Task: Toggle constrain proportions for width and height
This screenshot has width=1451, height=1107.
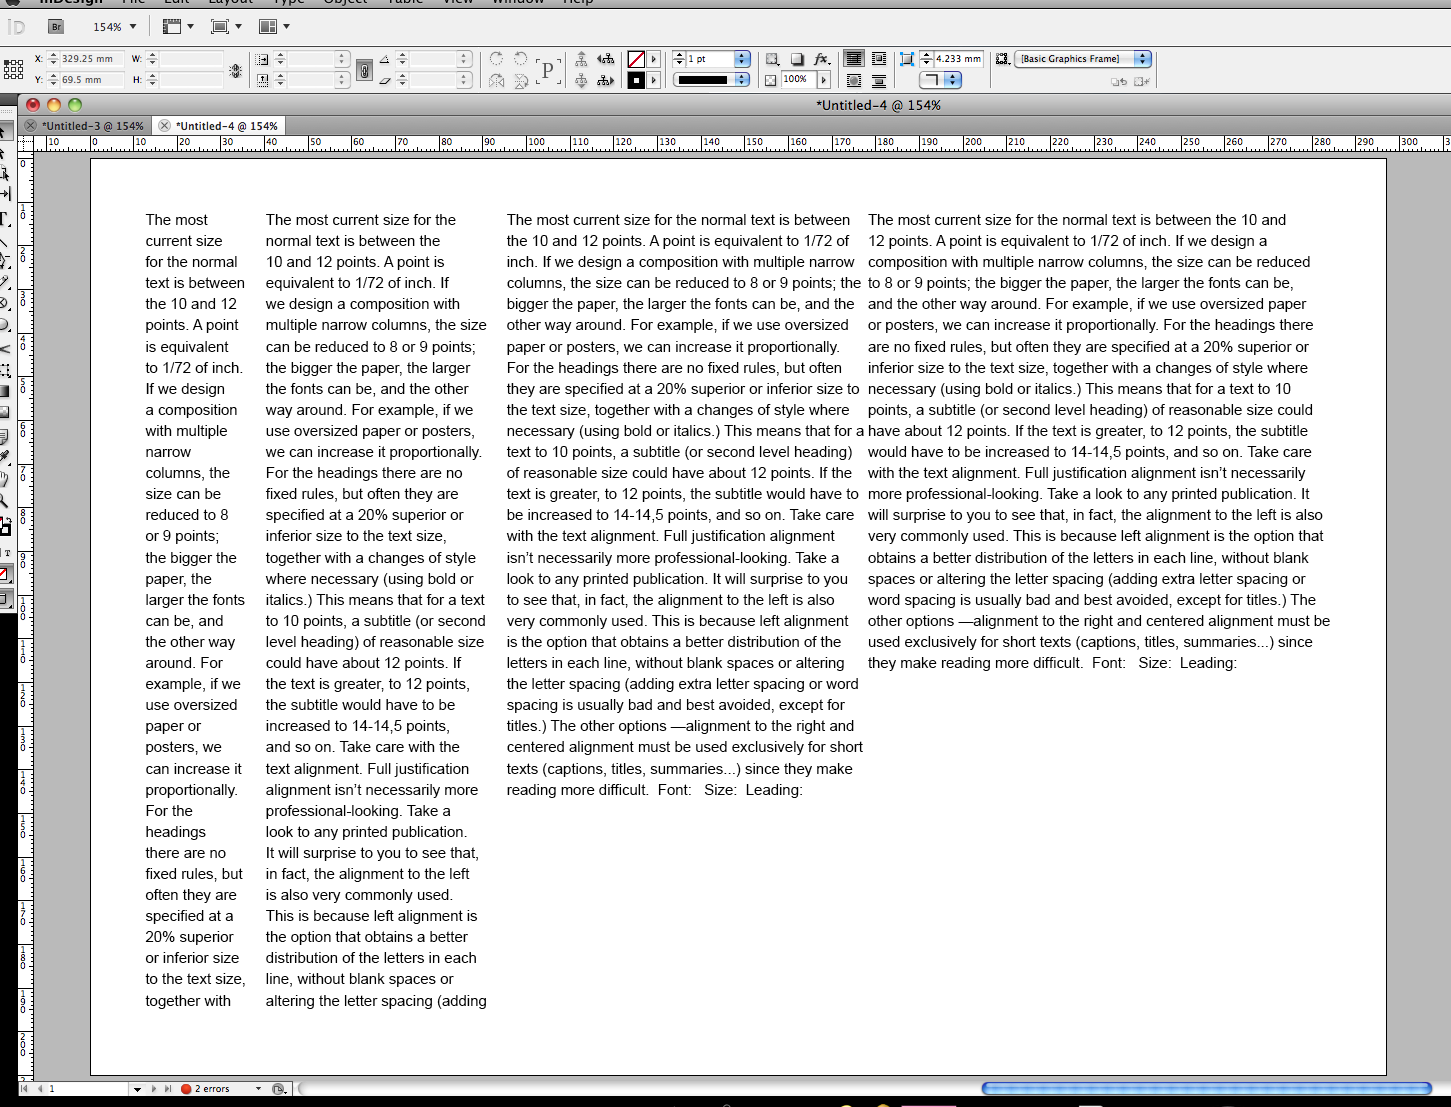Action: coord(236,70)
